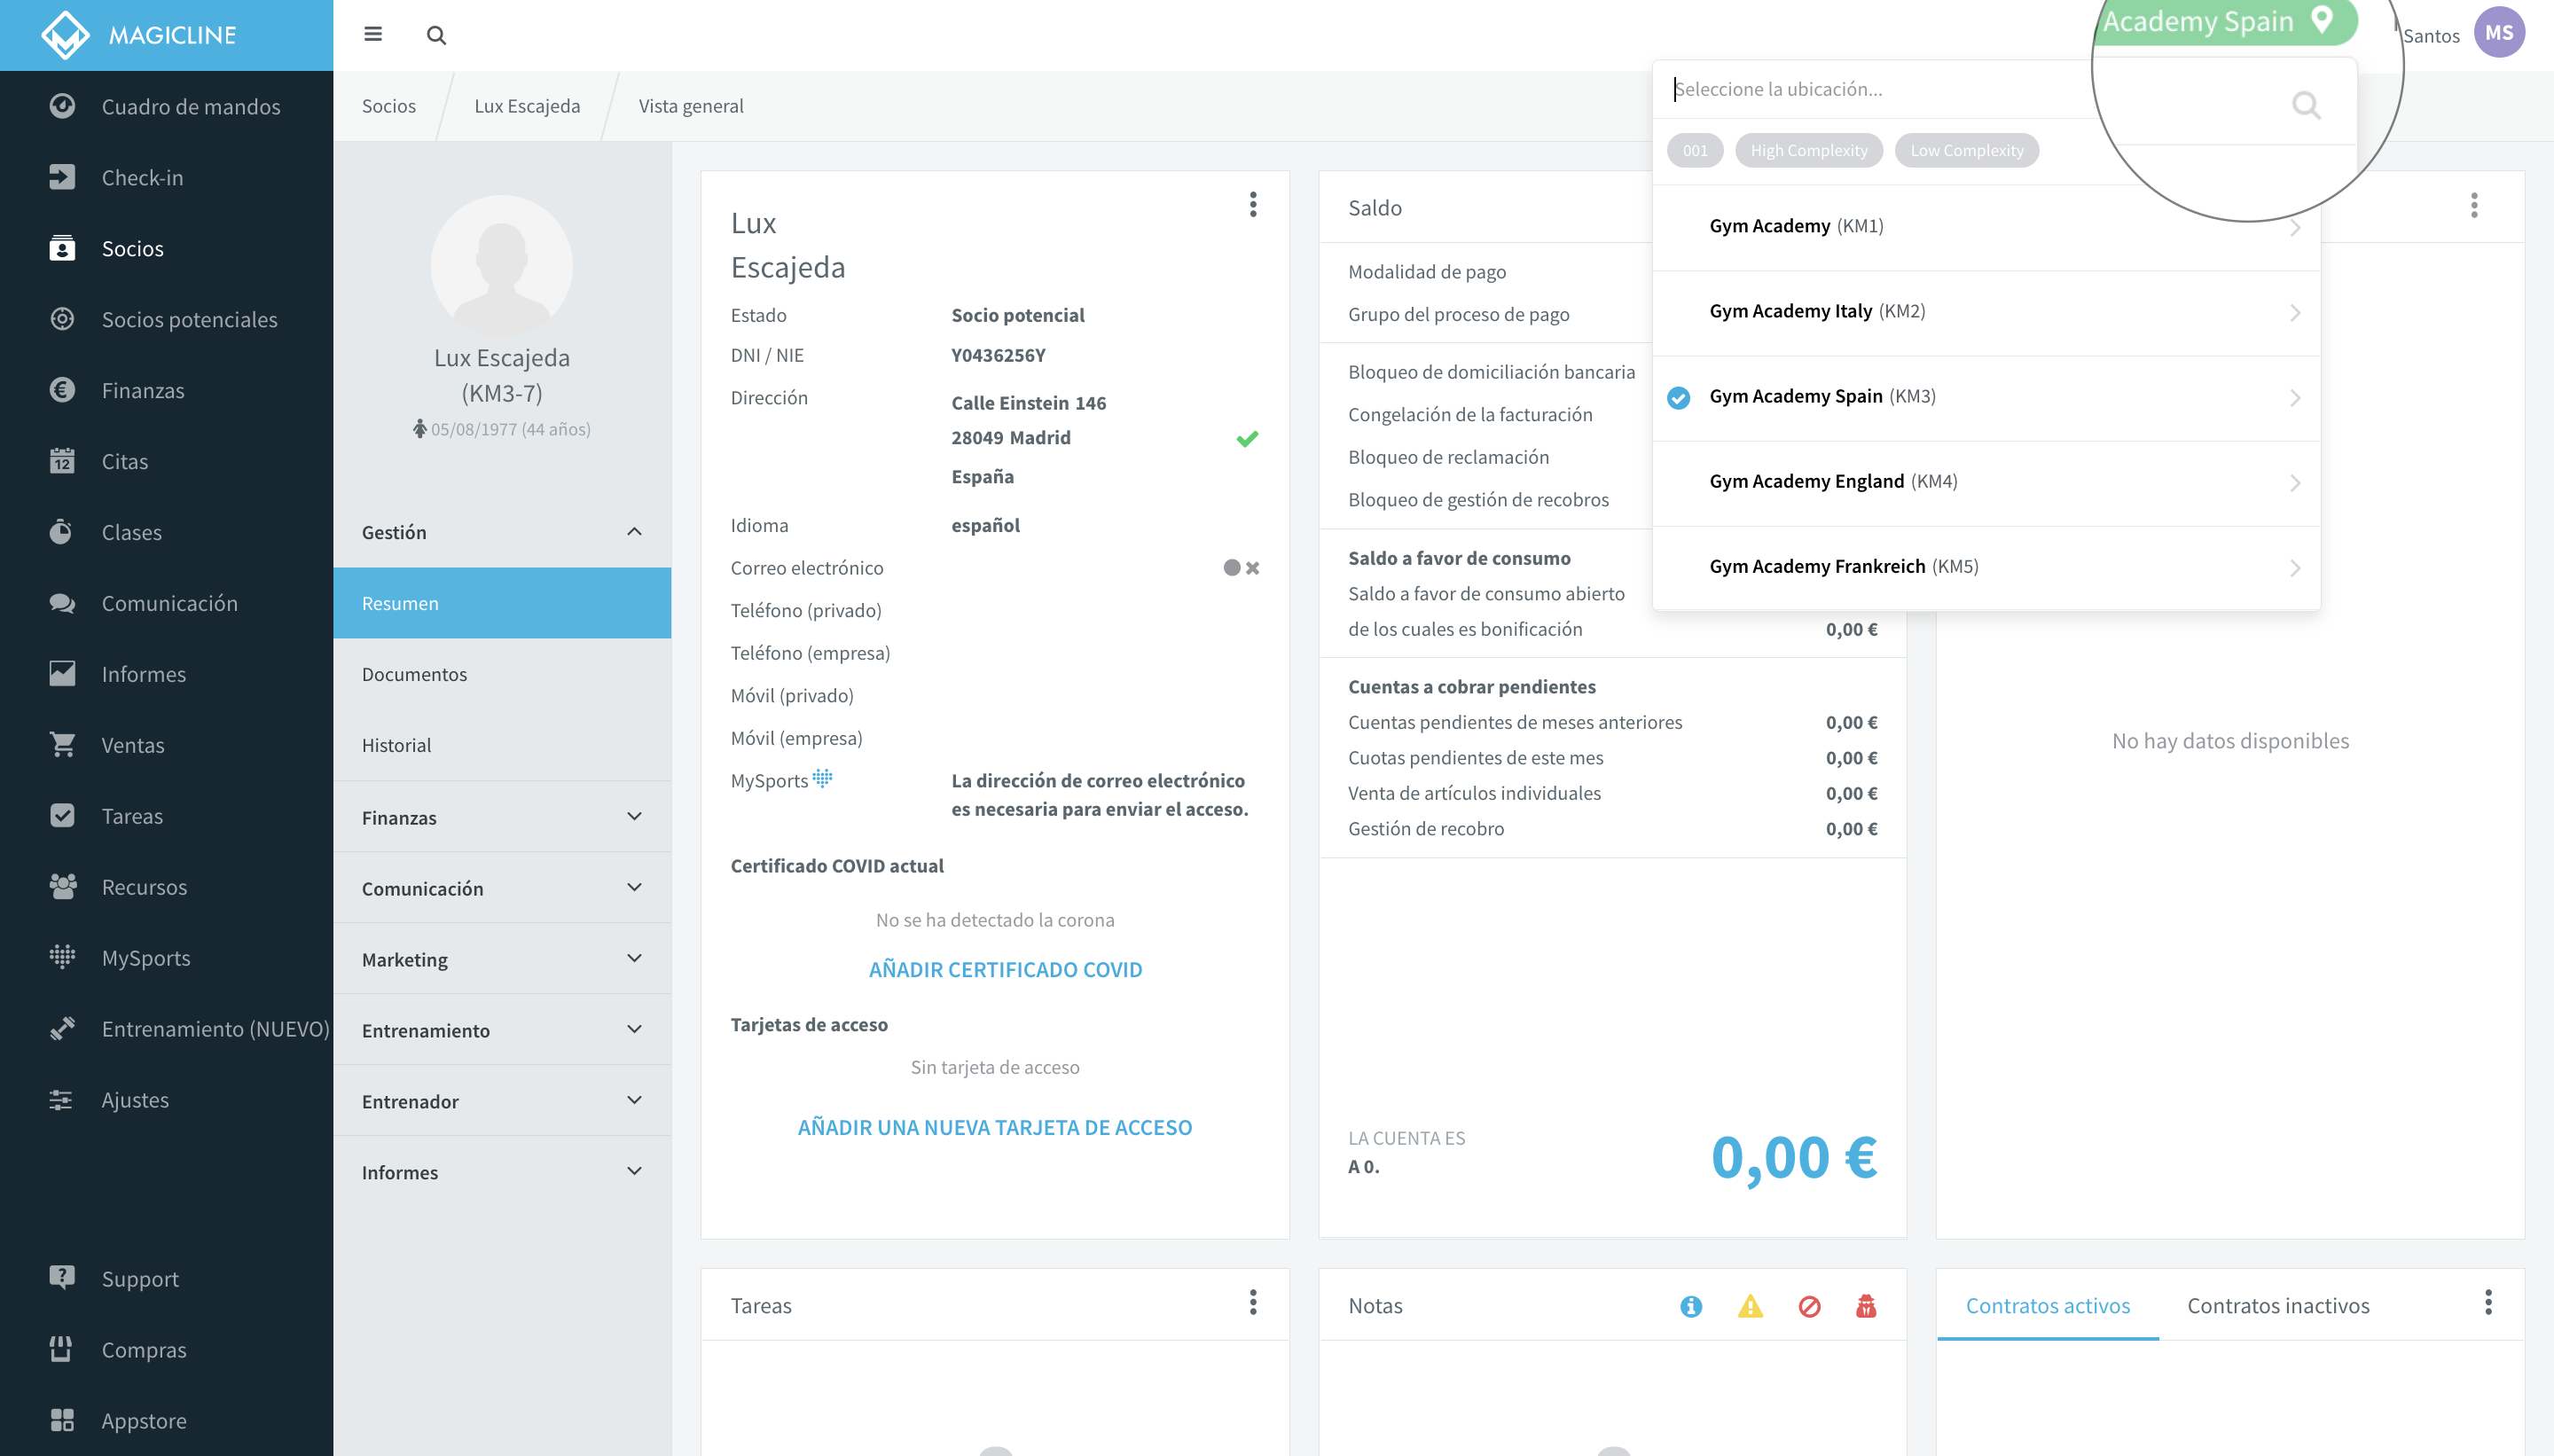Viewport: 2554px width, 1456px height.
Task: Click the blue info note icon
Action: point(1691,1306)
